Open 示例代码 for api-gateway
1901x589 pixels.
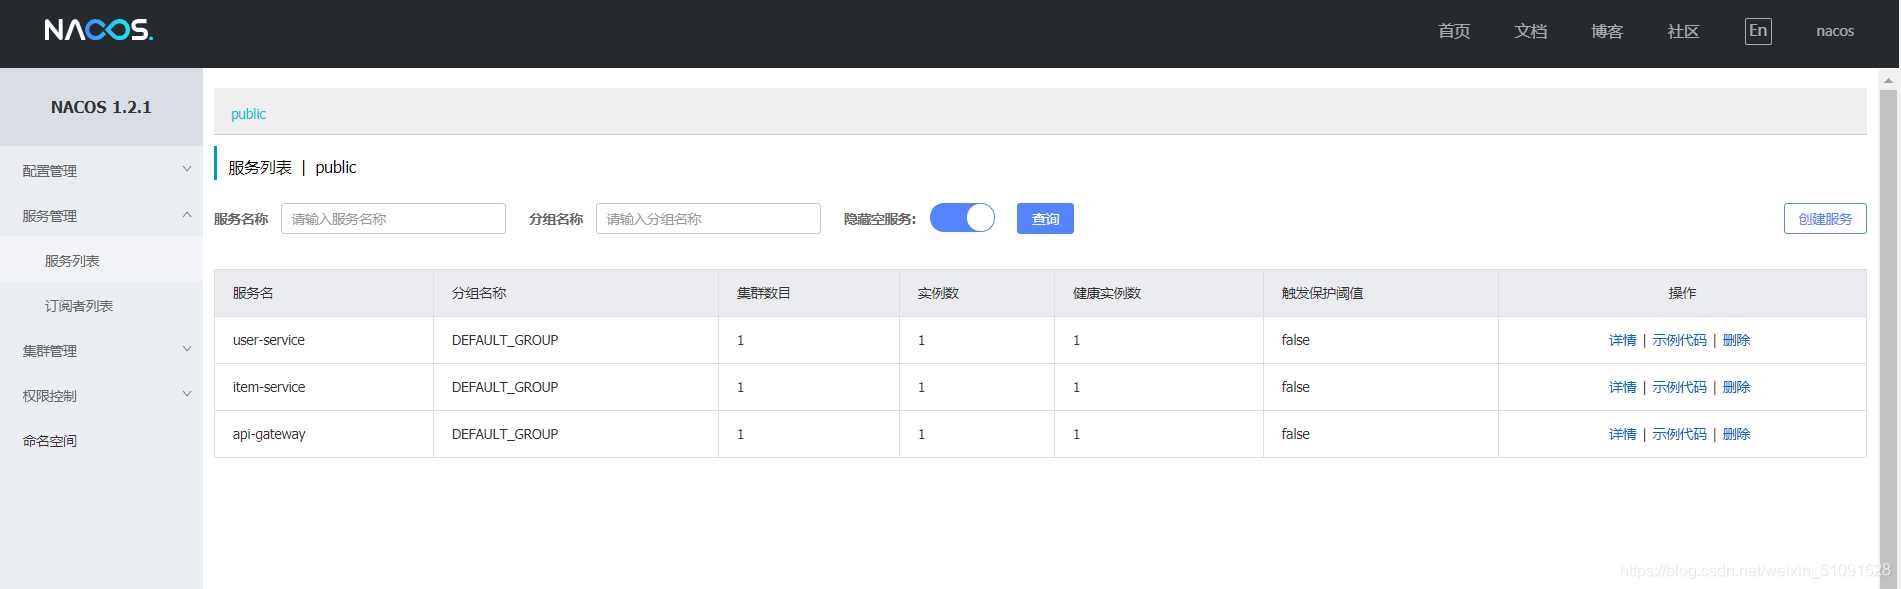(x=1679, y=434)
